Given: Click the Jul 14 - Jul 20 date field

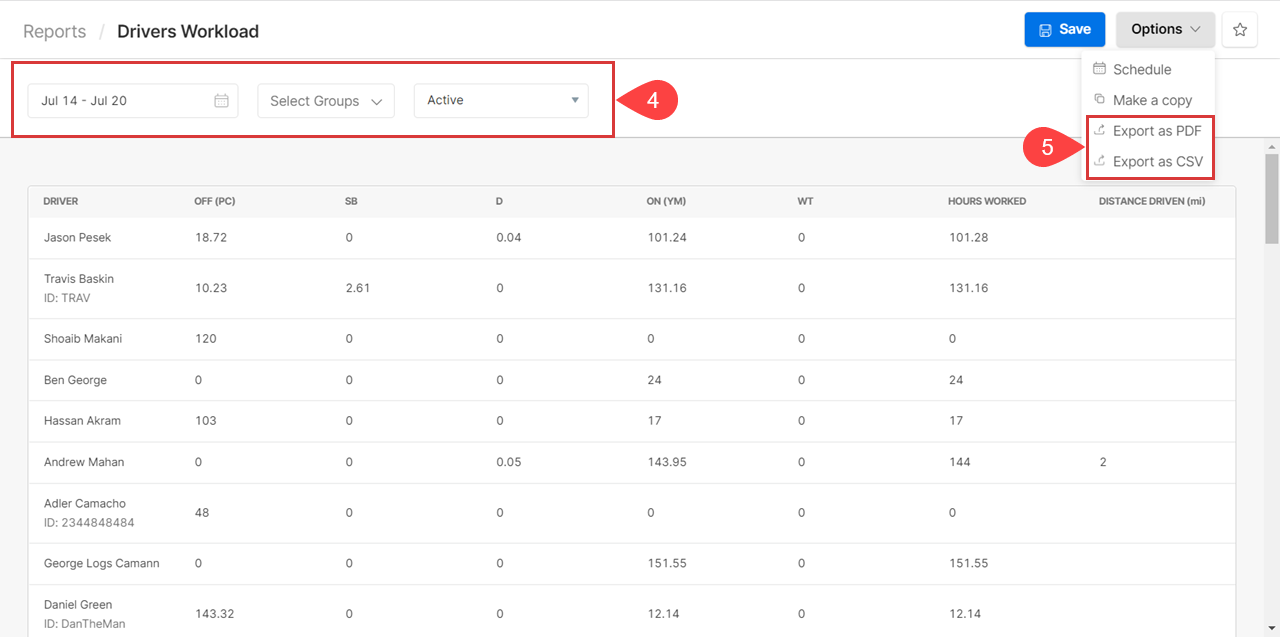Looking at the screenshot, I should (120, 101).
